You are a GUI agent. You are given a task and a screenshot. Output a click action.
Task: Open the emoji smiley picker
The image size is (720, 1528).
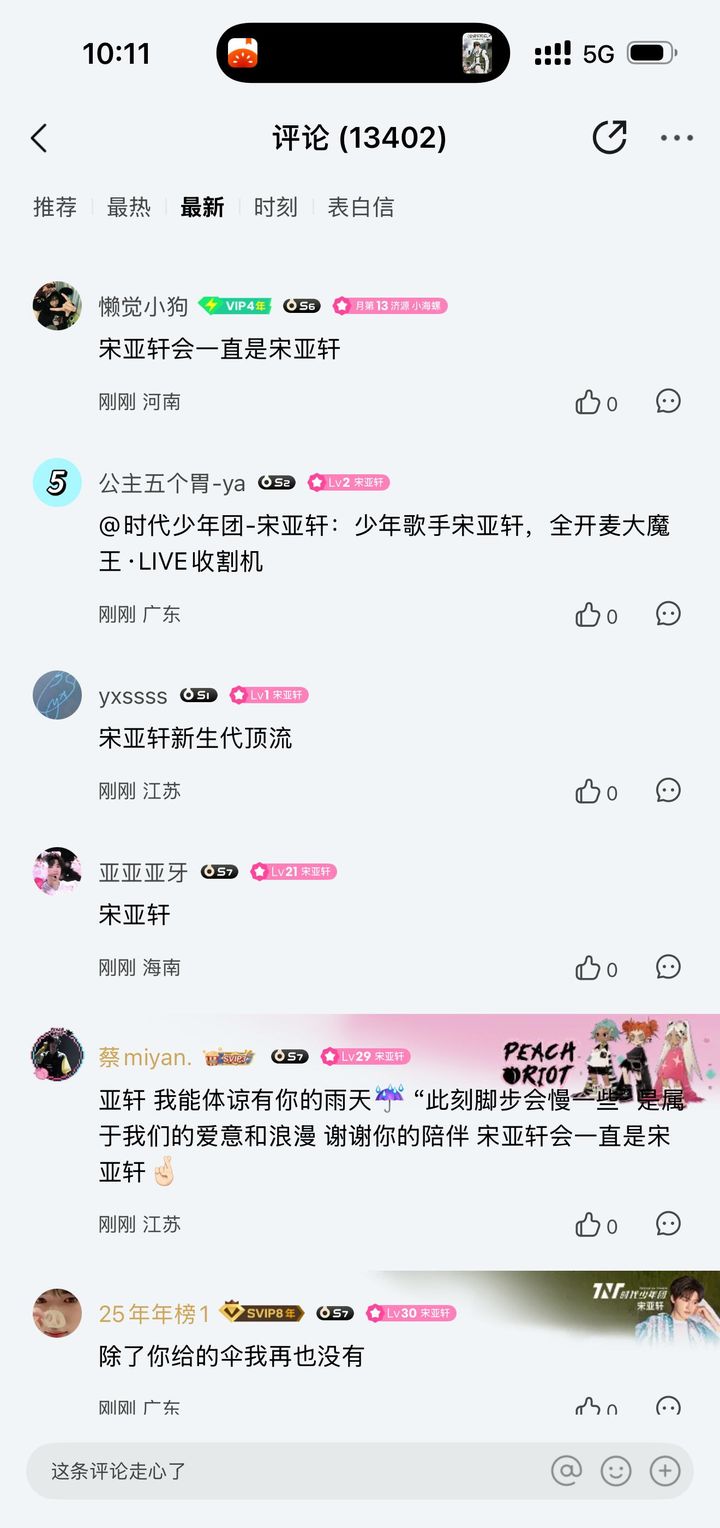(616, 1470)
